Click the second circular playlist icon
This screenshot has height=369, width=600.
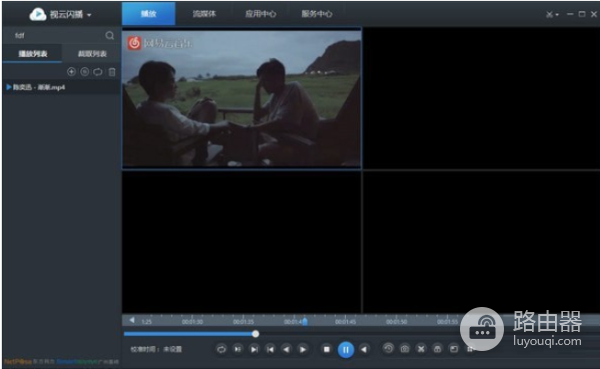pyautogui.click(x=85, y=72)
